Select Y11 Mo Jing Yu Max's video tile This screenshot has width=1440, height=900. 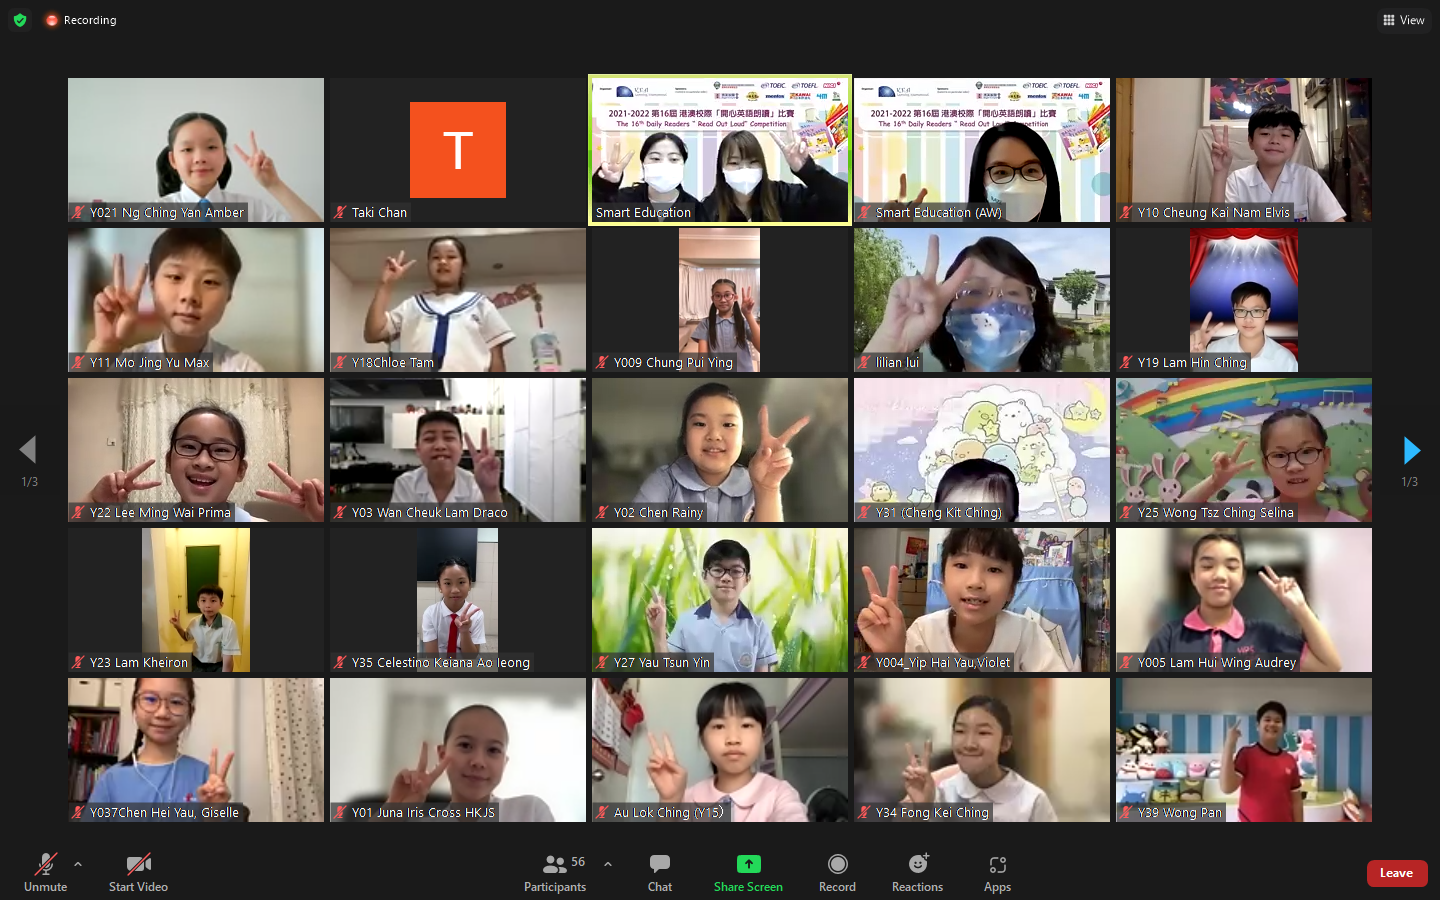196,300
